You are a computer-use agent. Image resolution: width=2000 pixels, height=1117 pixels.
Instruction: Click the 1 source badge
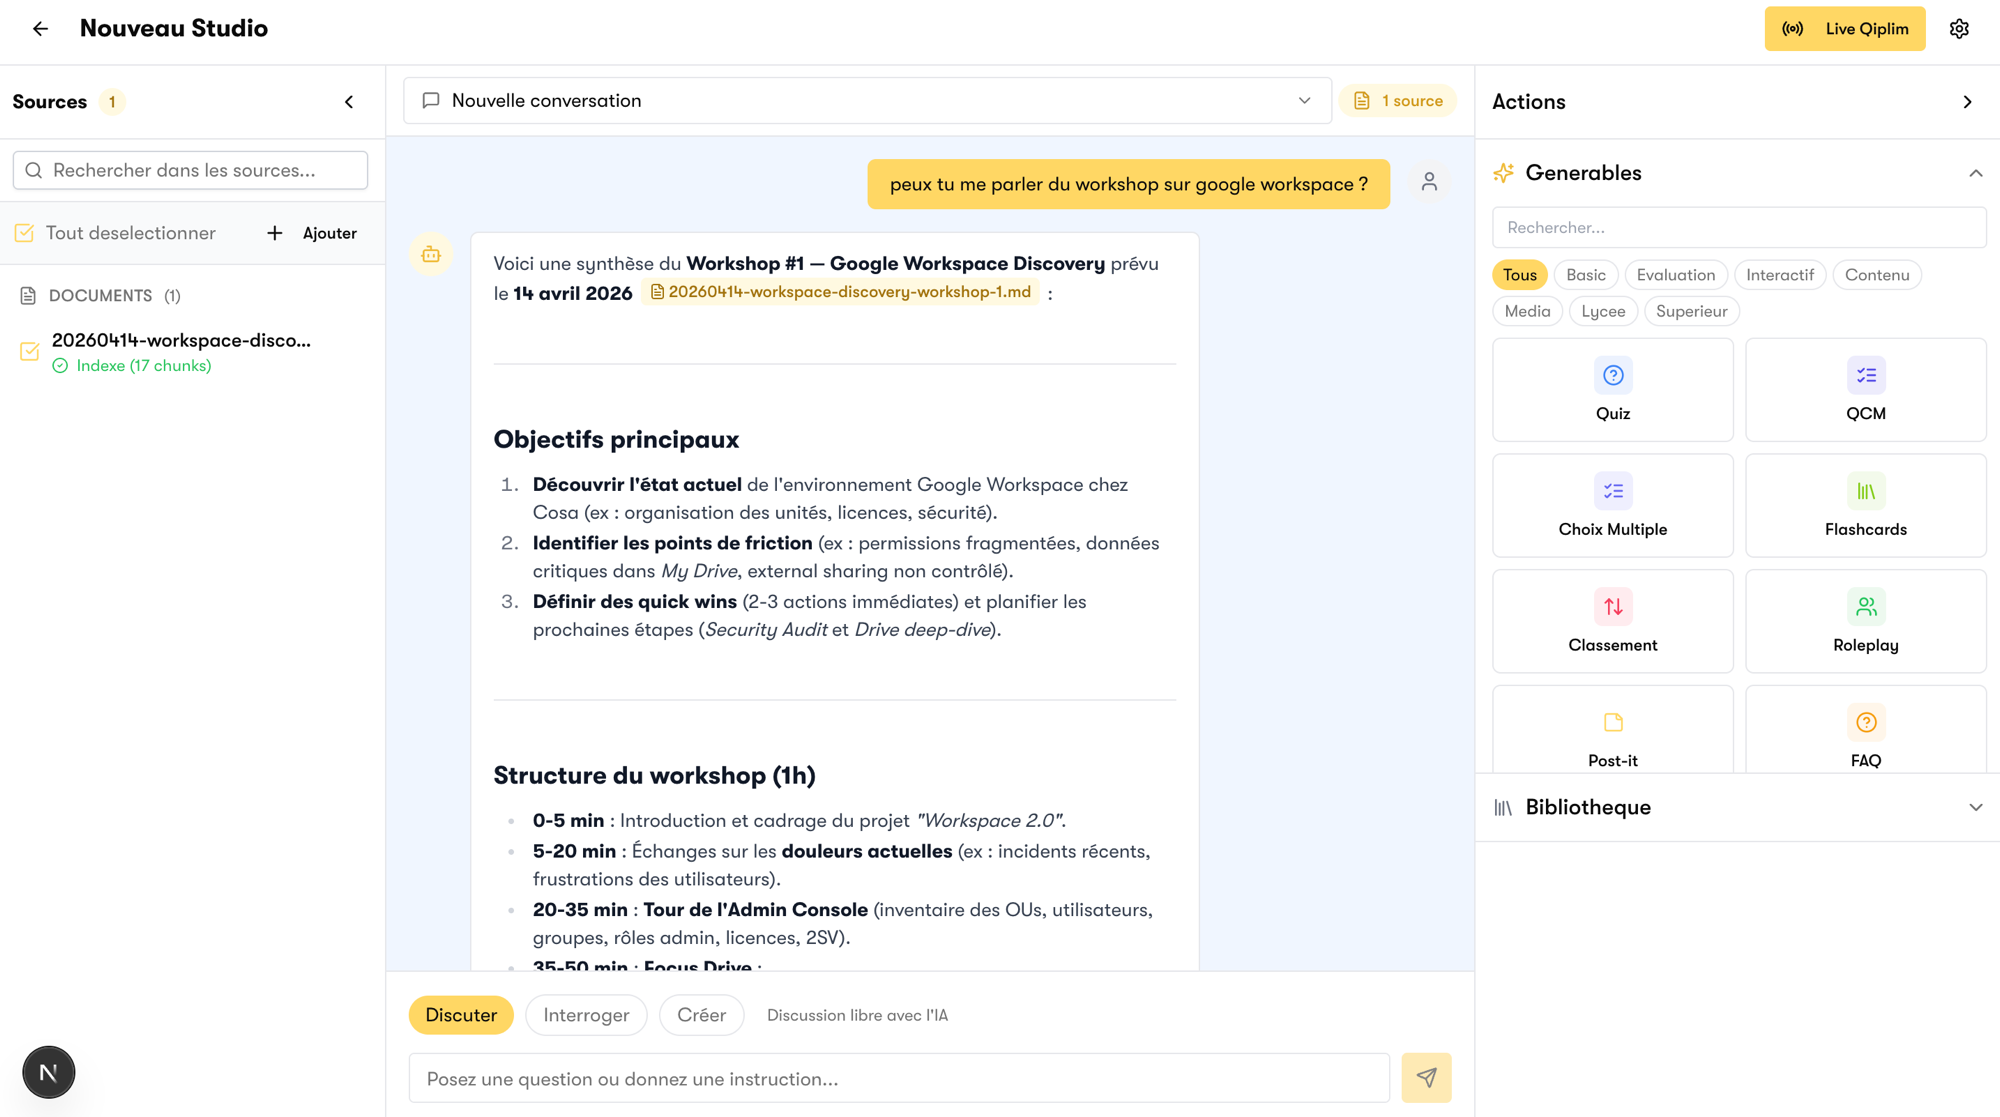pyautogui.click(x=1397, y=101)
